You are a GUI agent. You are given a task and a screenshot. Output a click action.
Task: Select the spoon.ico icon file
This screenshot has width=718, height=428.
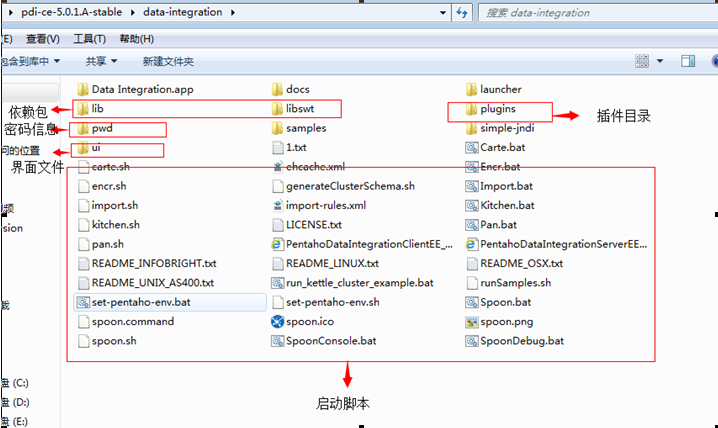tap(277, 321)
